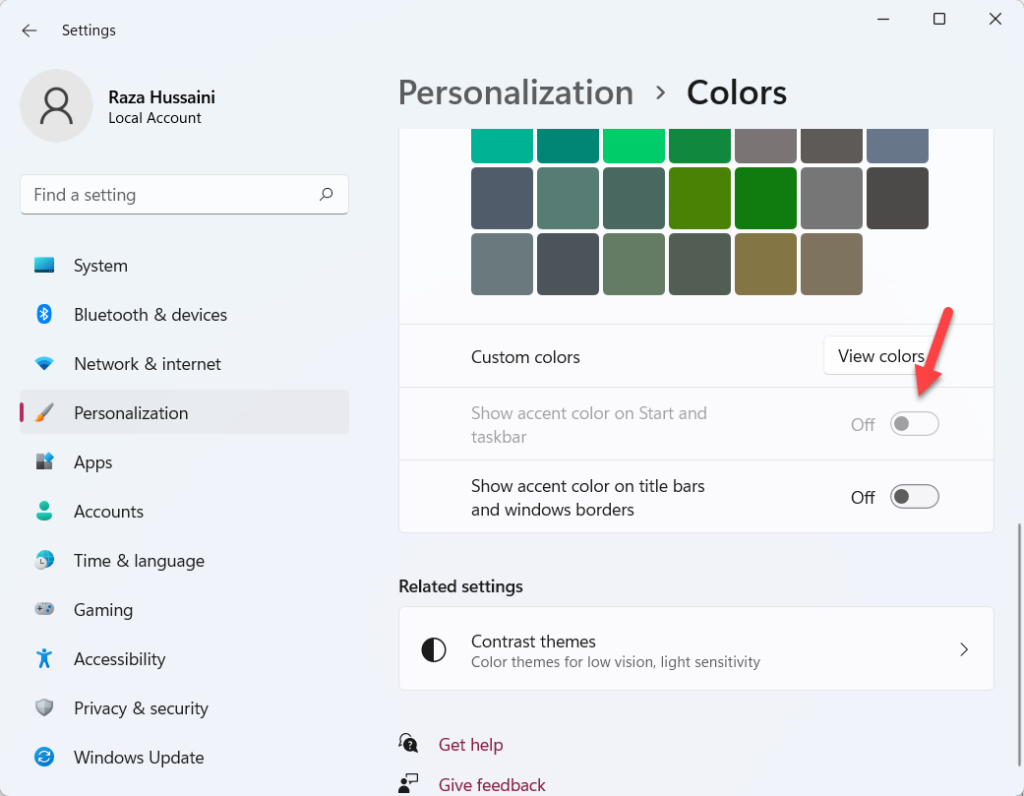Open System settings from the sidebar
The image size is (1024, 796).
click(100, 265)
